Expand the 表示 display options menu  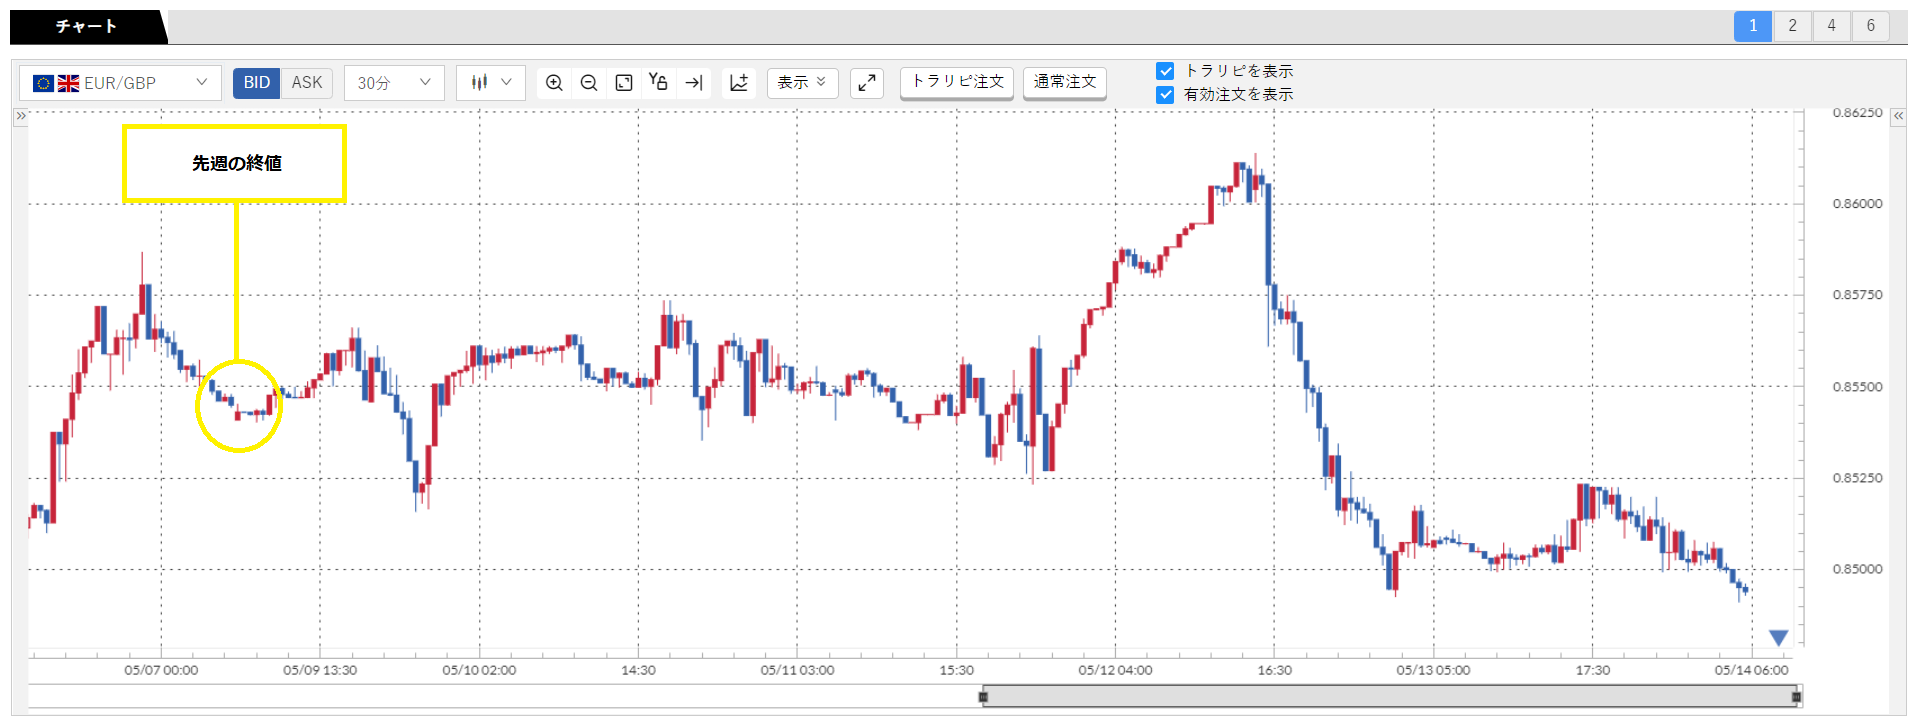(x=802, y=83)
